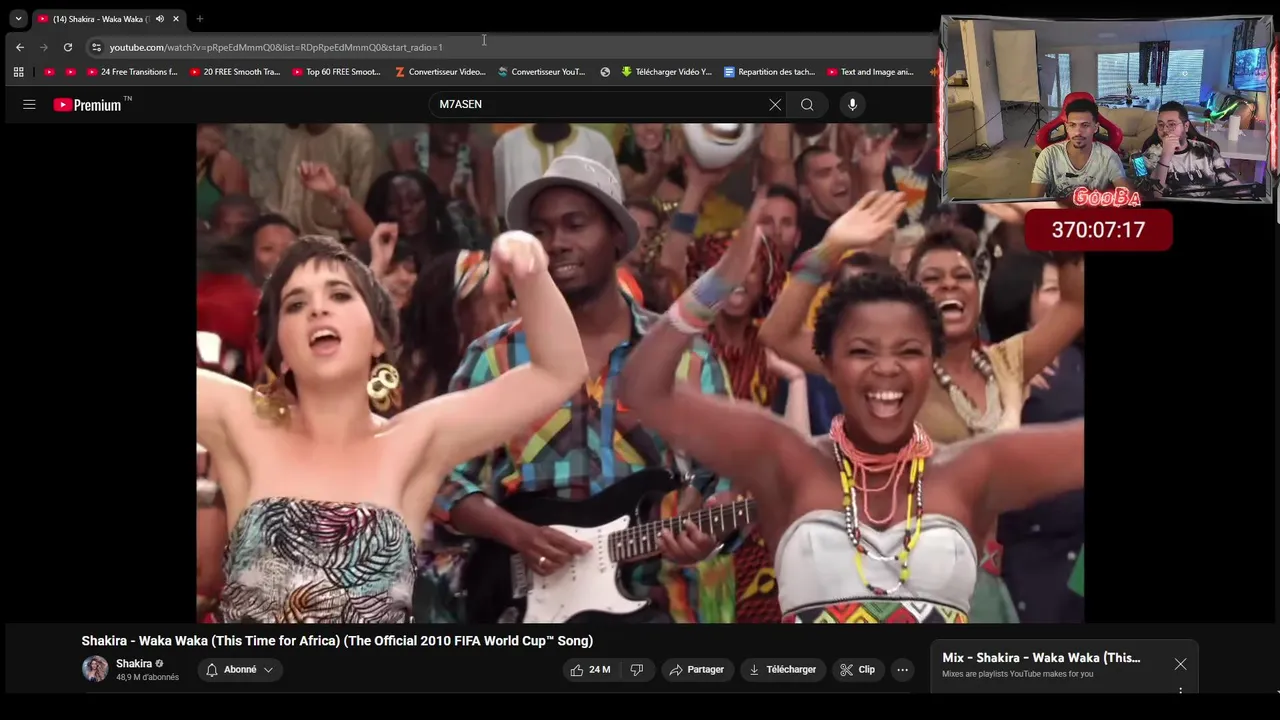Click the video title text
This screenshot has height=720, width=1280.
coord(337,641)
